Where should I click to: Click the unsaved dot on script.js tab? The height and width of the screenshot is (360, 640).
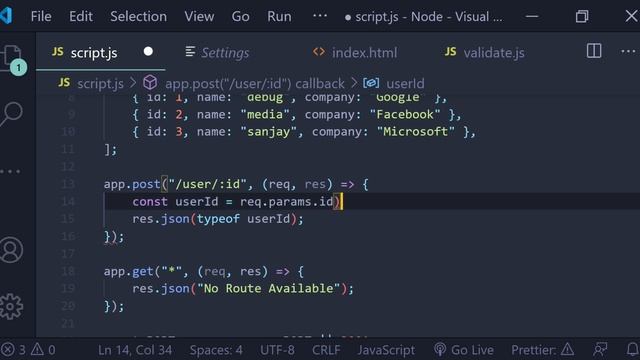[x=148, y=52]
